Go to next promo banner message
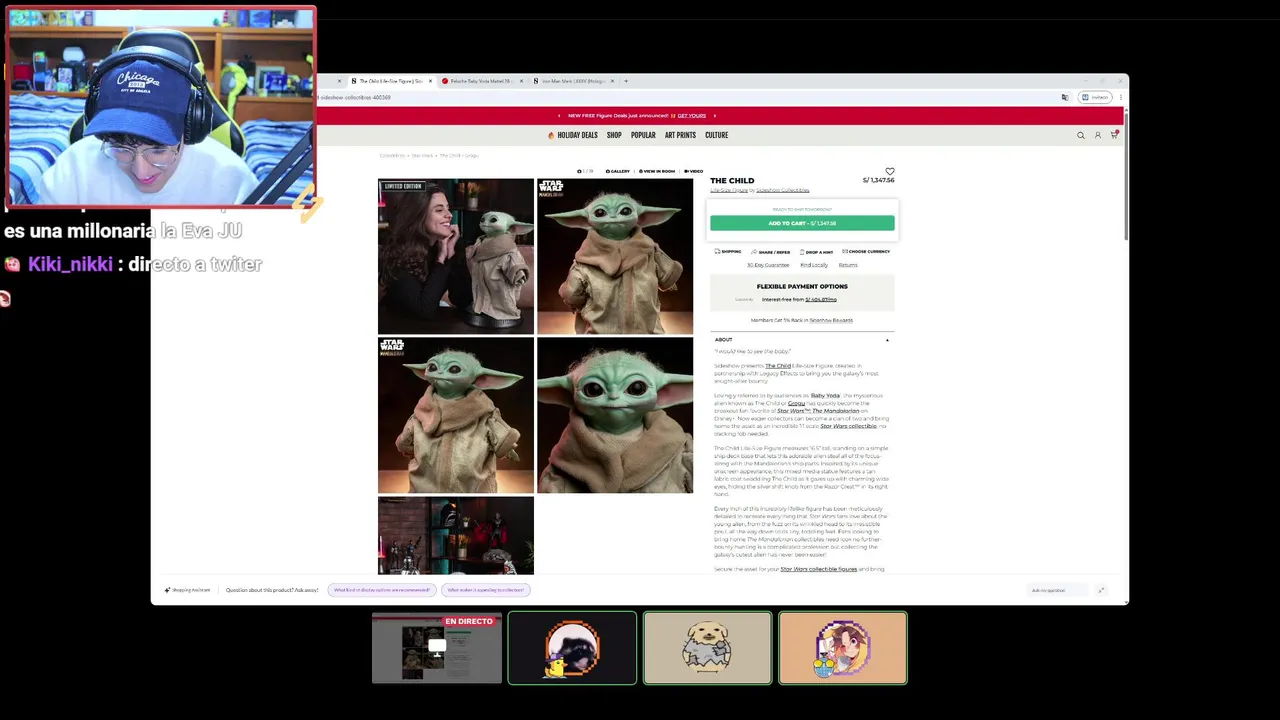1280x720 pixels. pyautogui.click(x=715, y=116)
